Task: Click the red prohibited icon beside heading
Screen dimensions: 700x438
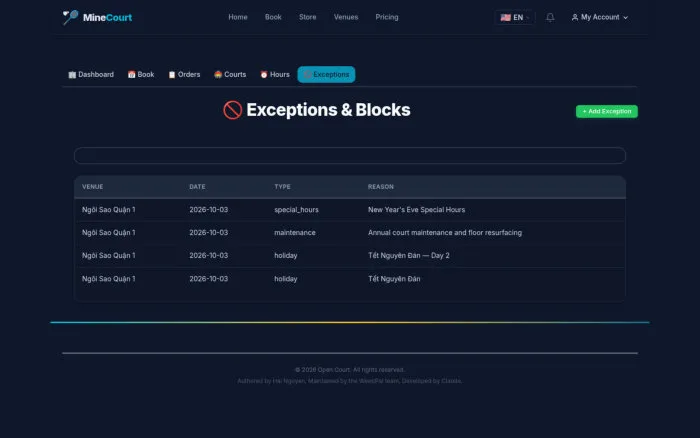Action: pyautogui.click(x=233, y=110)
